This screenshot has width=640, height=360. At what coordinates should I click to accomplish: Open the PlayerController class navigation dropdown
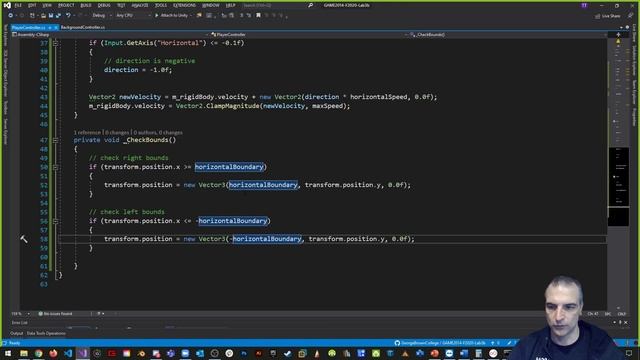(309, 35)
